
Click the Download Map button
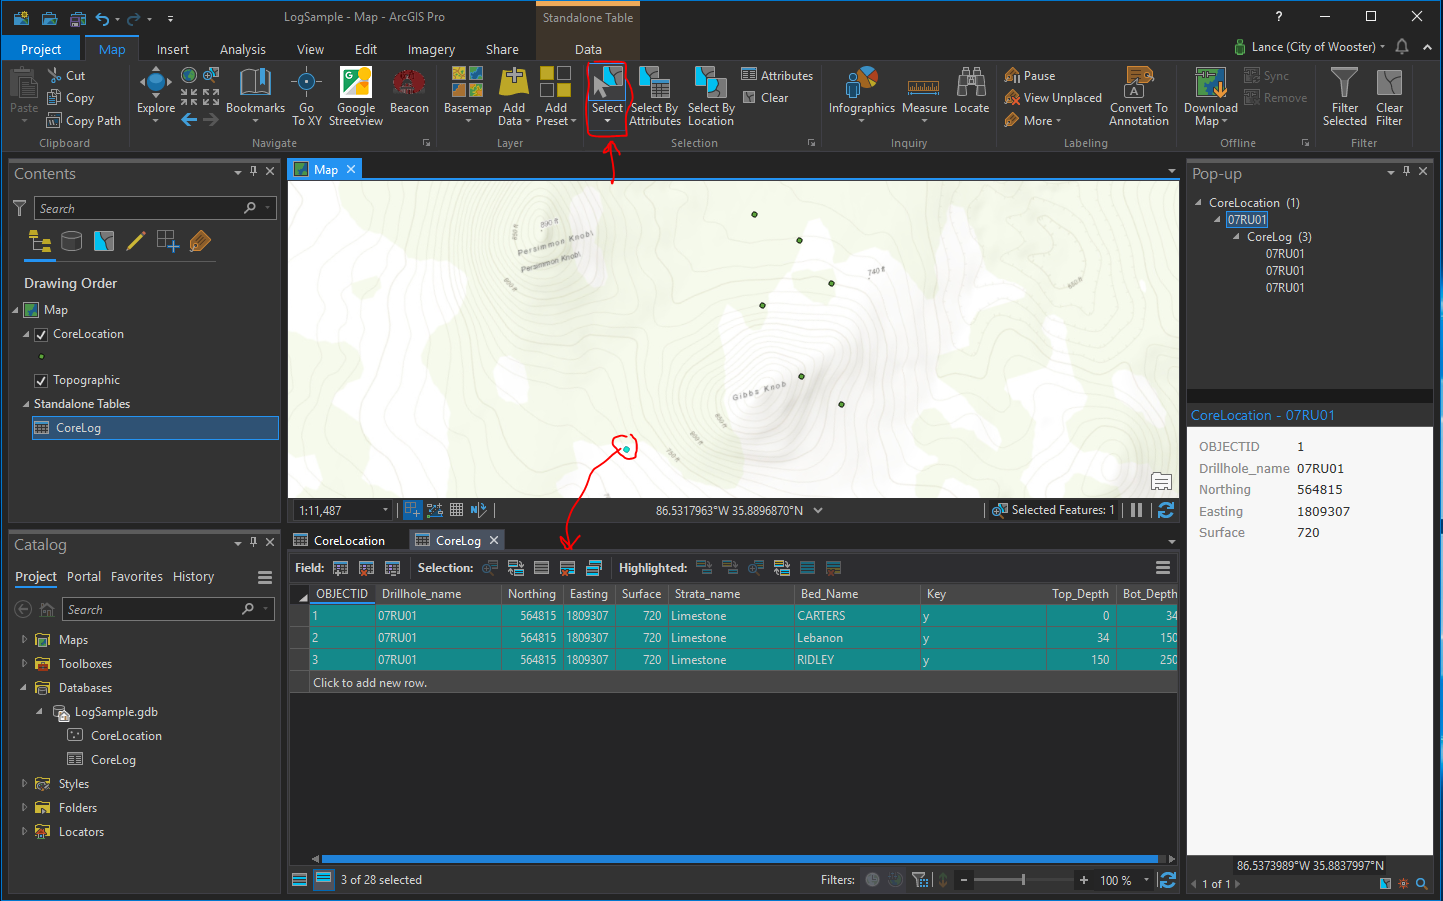coord(1211,95)
